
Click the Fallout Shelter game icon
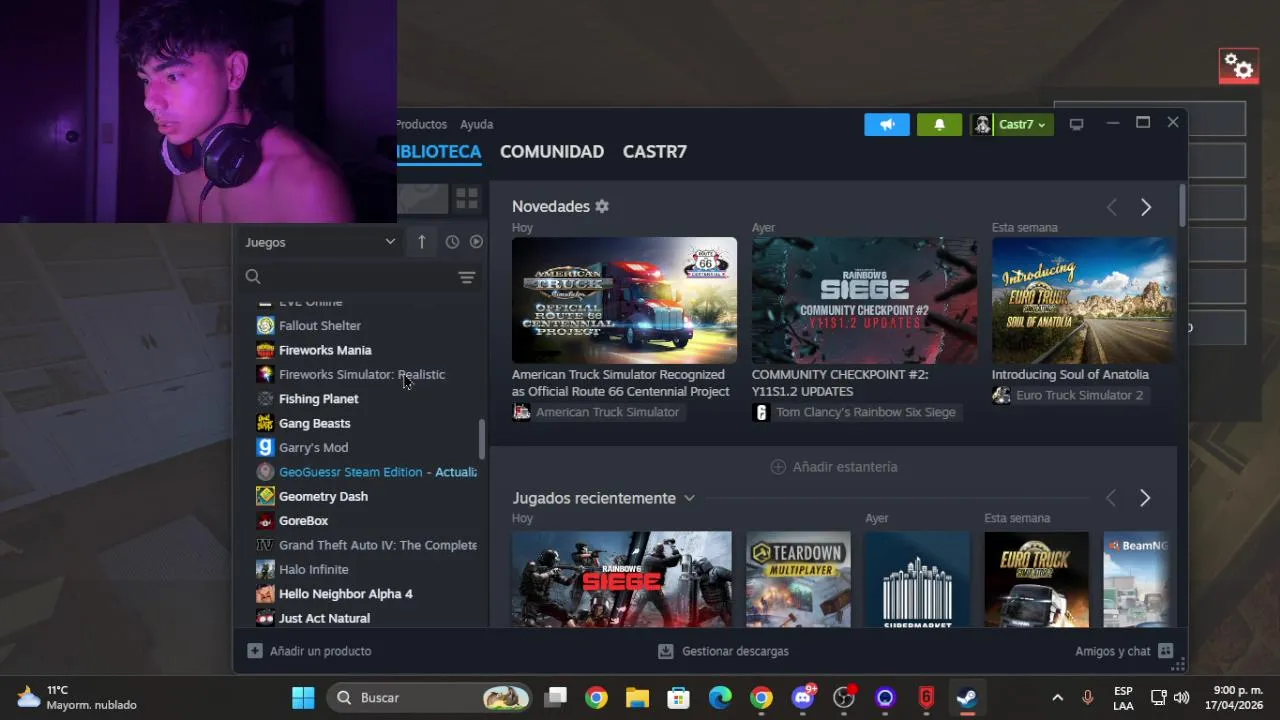point(265,325)
